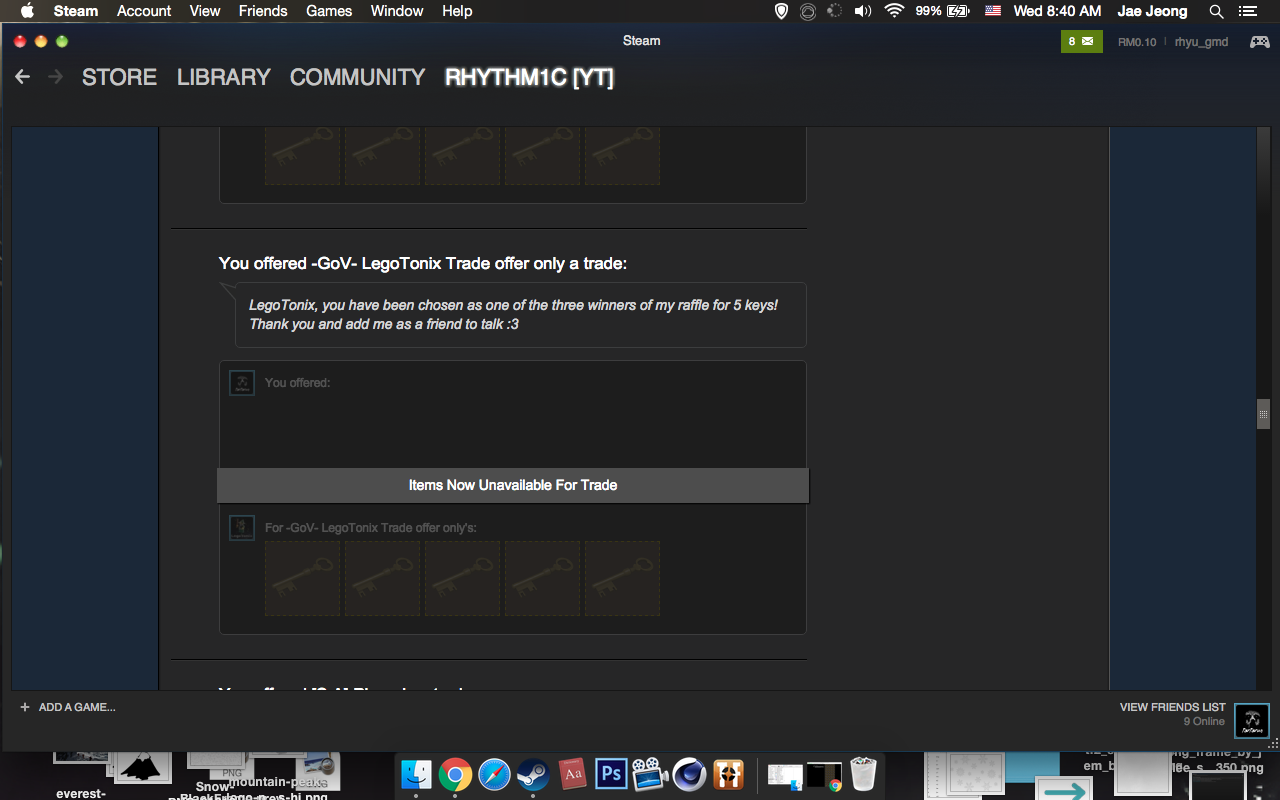
Task: Open macOS Spotlight search magnifier
Action: [x=1216, y=11]
